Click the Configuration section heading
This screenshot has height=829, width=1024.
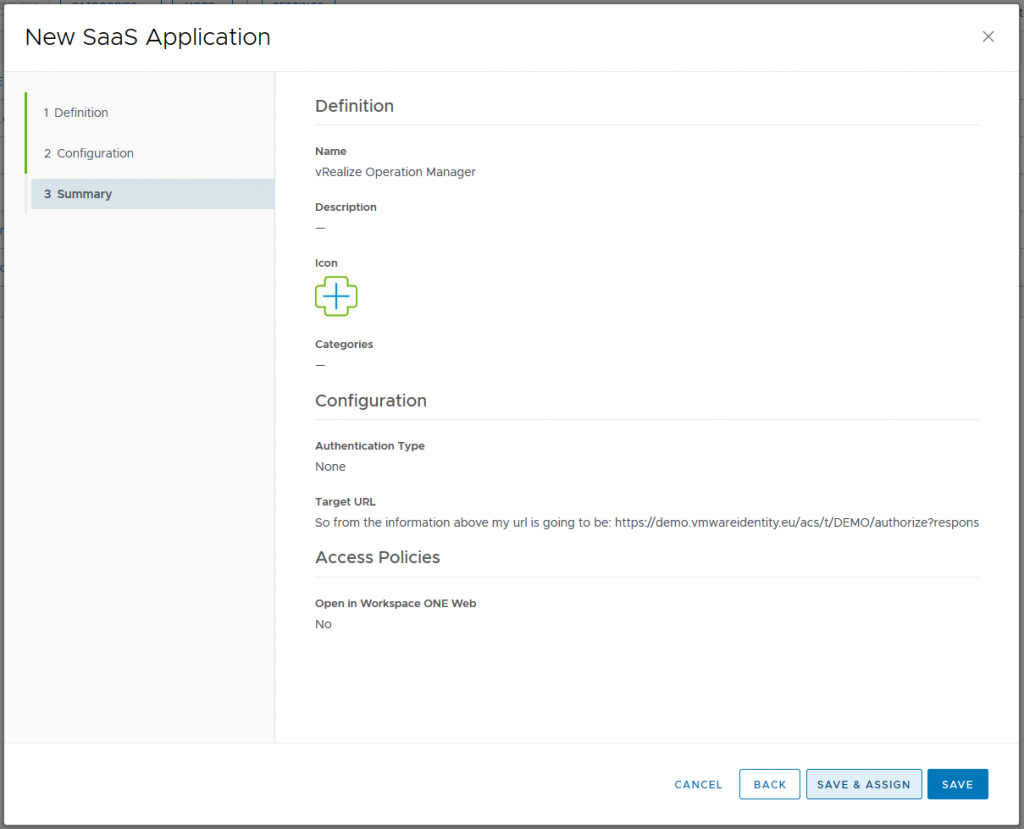[x=371, y=400]
